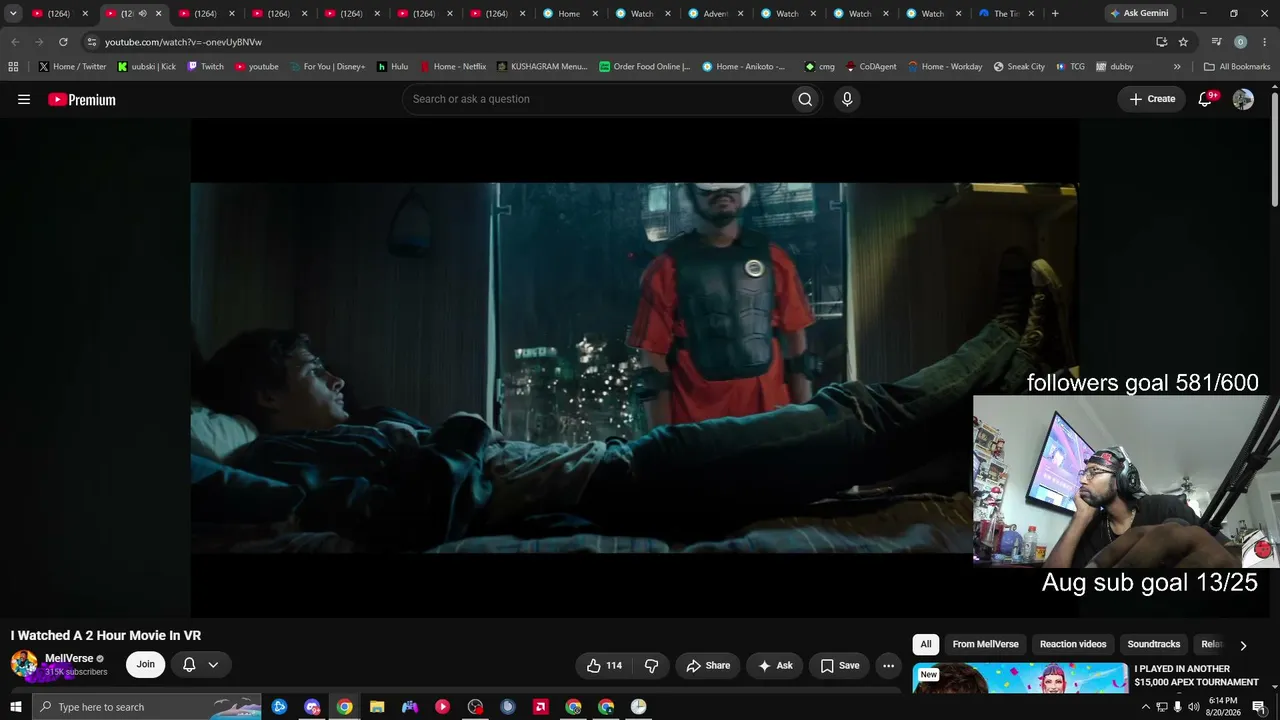Viewport: 1280px width, 720px height.
Task: Open the clock app in taskbar
Action: click(x=638, y=707)
